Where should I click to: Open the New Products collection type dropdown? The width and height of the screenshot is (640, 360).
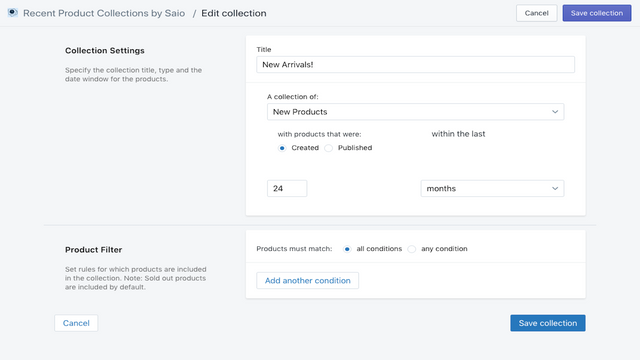click(x=416, y=112)
